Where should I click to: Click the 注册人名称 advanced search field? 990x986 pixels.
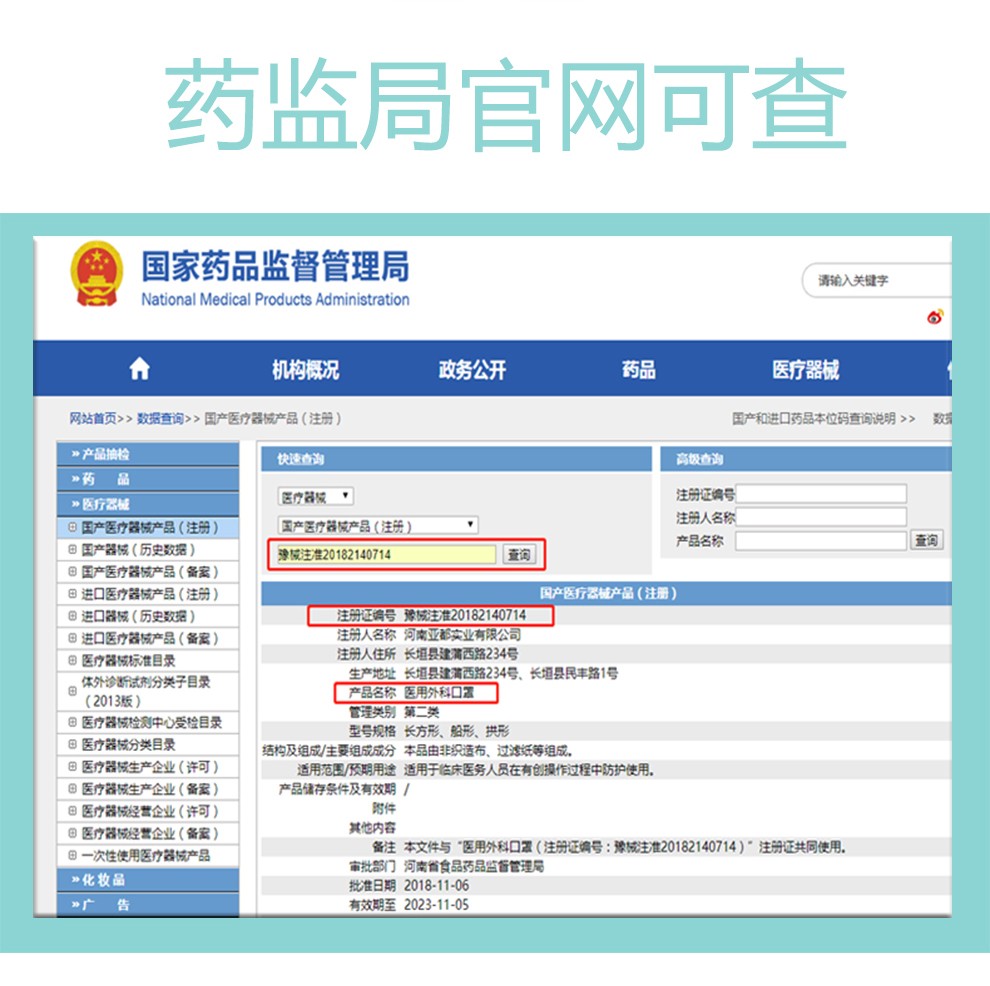(x=821, y=518)
